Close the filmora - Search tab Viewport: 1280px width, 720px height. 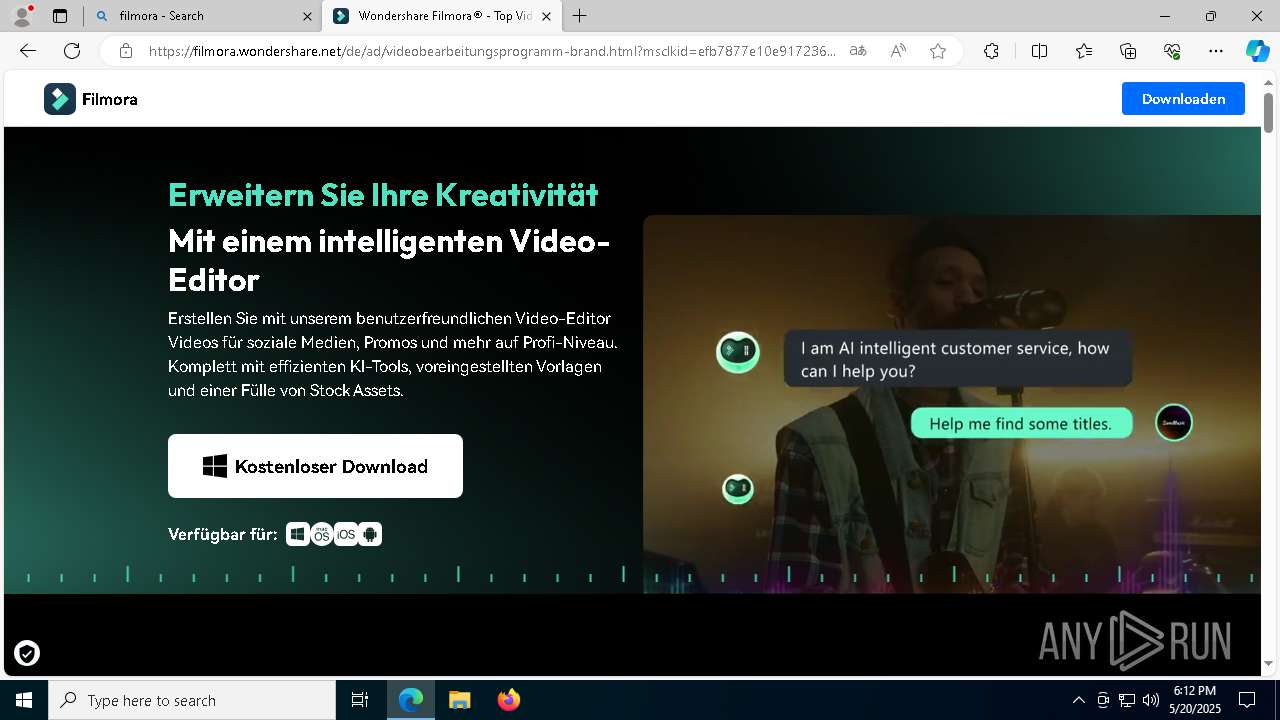pos(307,16)
